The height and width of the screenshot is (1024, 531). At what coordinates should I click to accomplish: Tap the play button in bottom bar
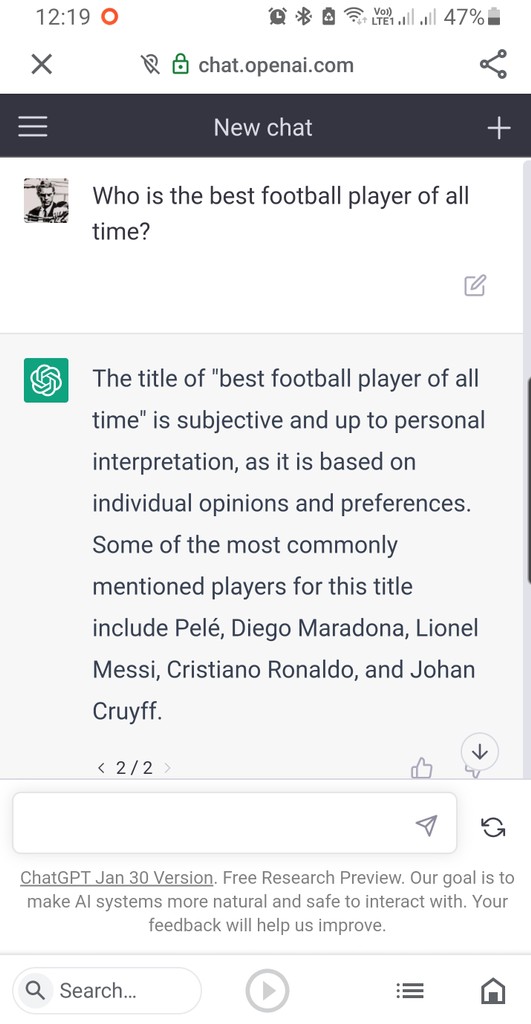[267, 991]
